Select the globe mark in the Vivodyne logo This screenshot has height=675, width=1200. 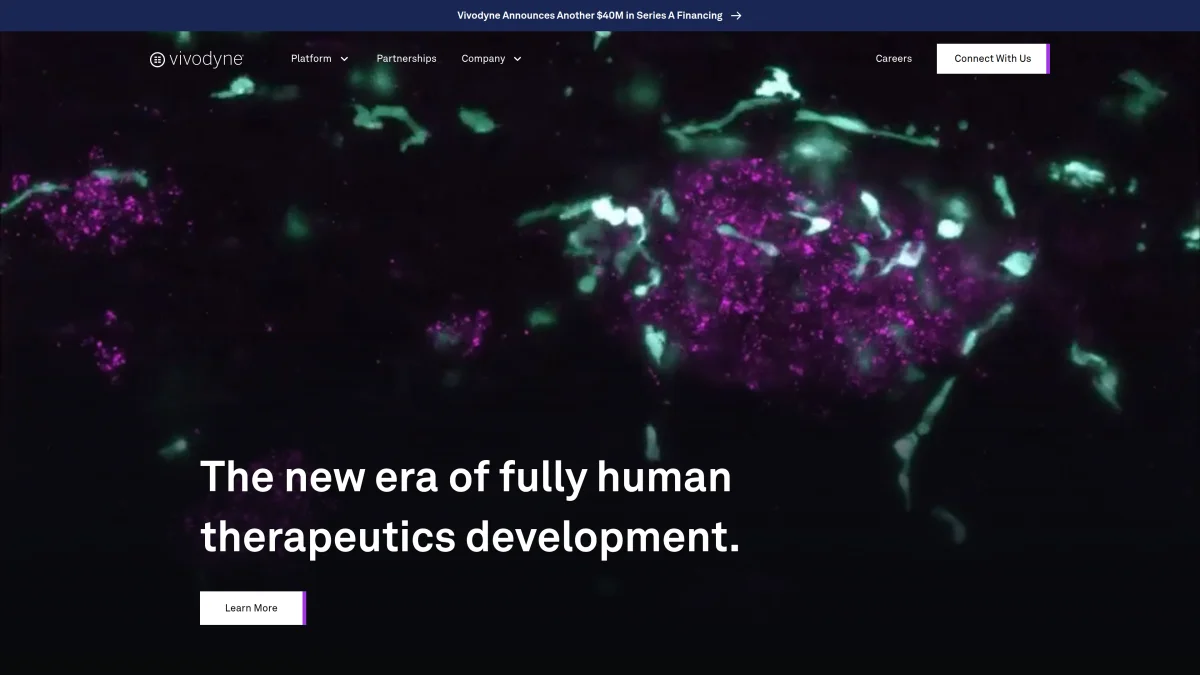tap(156, 59)
